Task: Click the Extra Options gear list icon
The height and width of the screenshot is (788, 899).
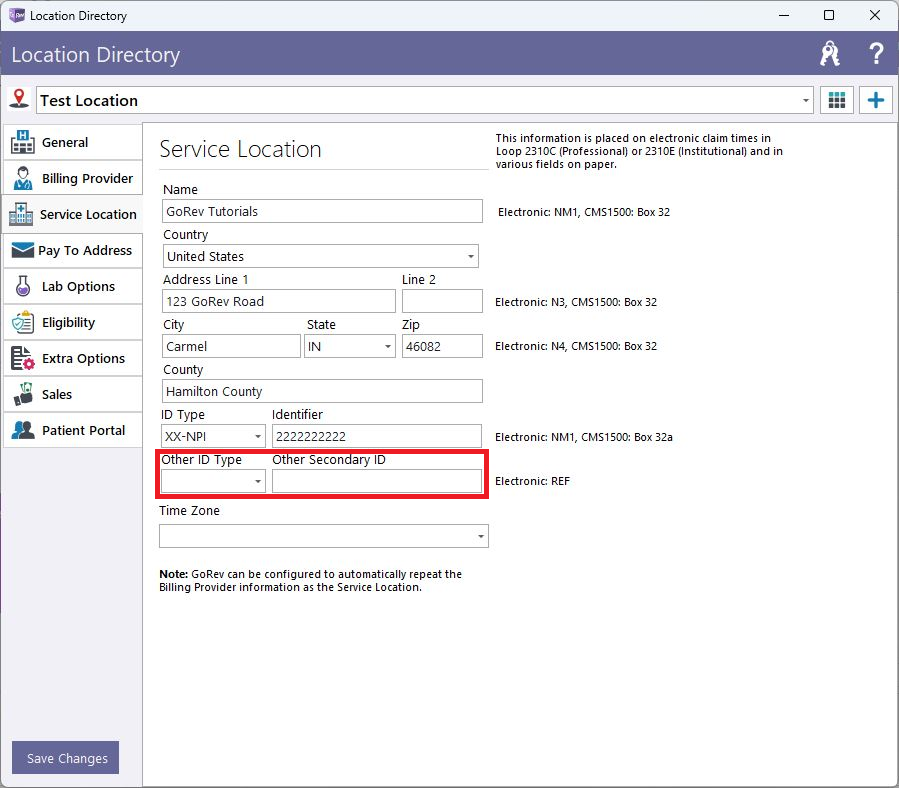Action: point(23,358)
